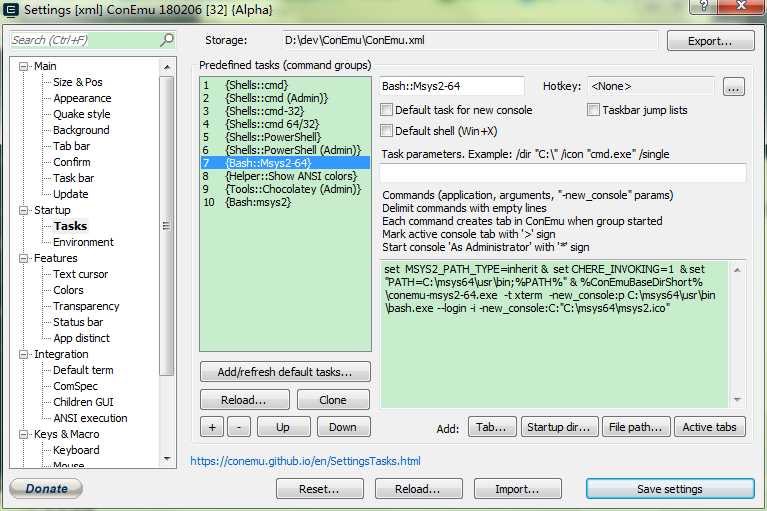Click Add/refresh default tasks button
Viewport: 767px width, 511px height.
285,372
